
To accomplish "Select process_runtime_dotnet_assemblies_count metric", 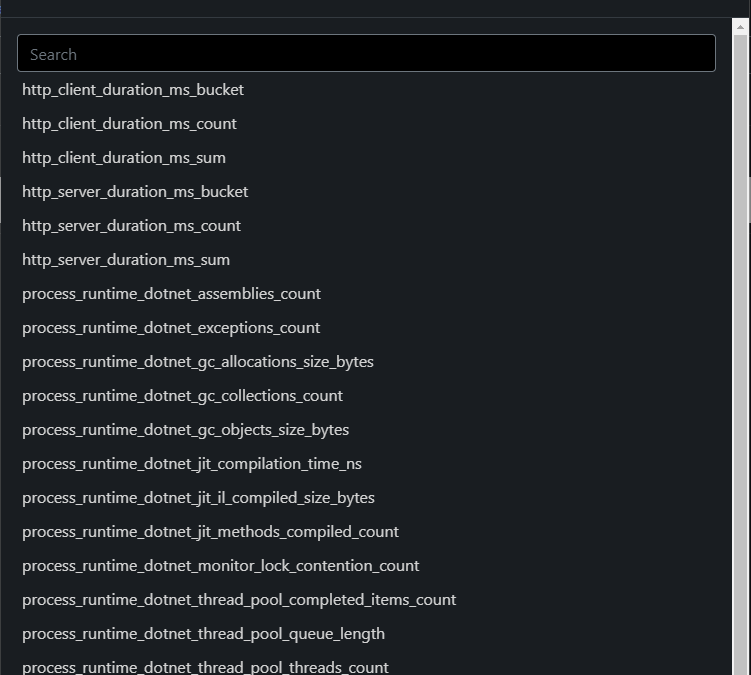I will pos(171,294).
